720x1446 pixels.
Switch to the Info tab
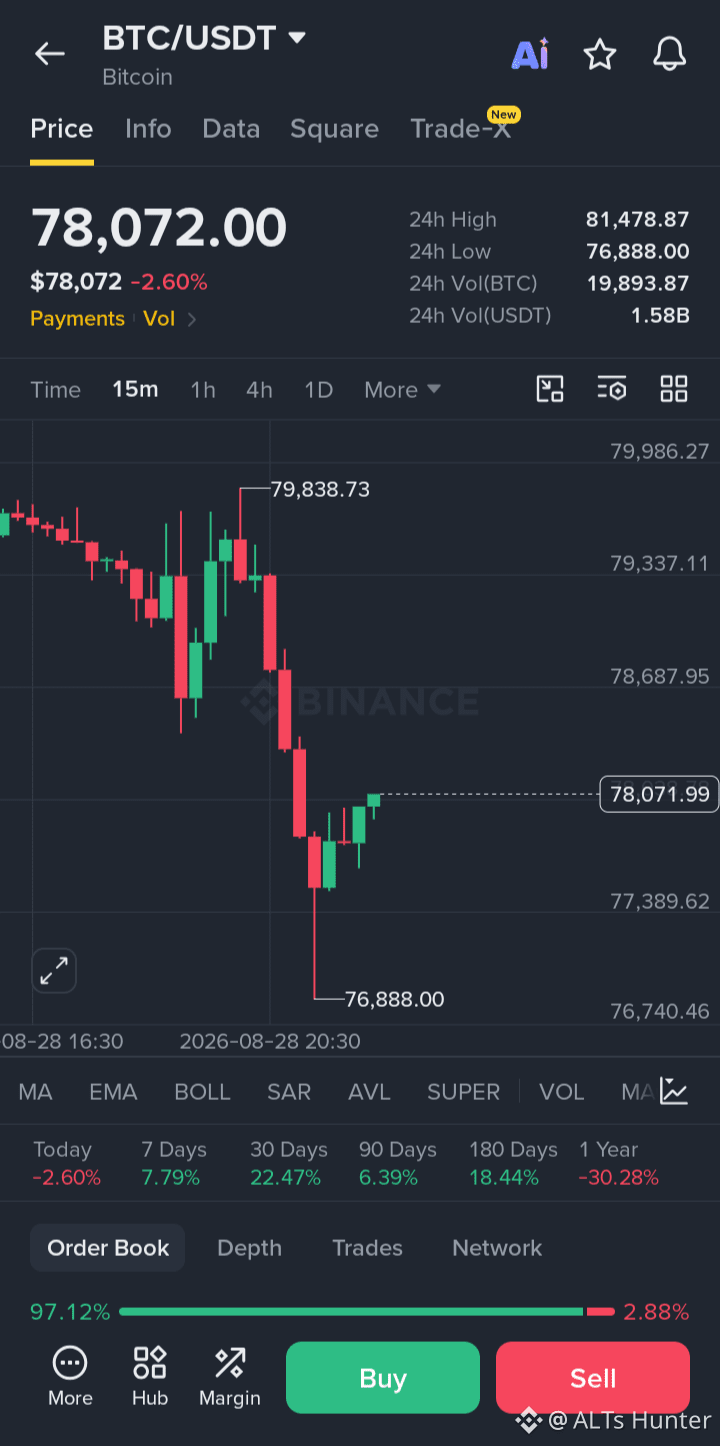click(x=148, y=129)
